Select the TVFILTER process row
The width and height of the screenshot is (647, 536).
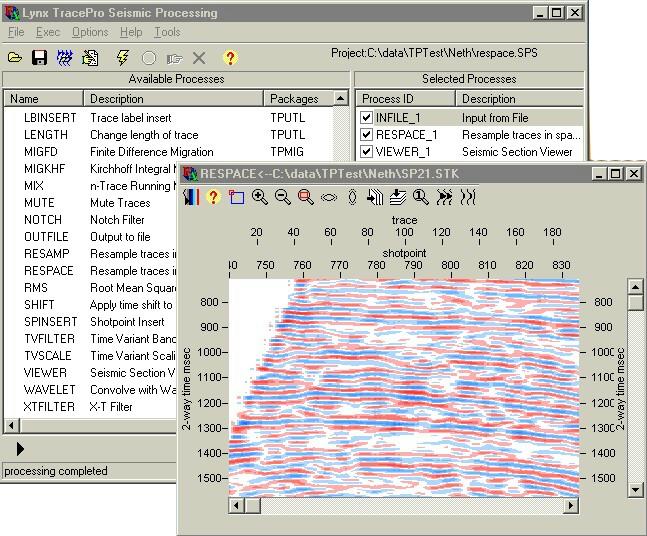91,338
